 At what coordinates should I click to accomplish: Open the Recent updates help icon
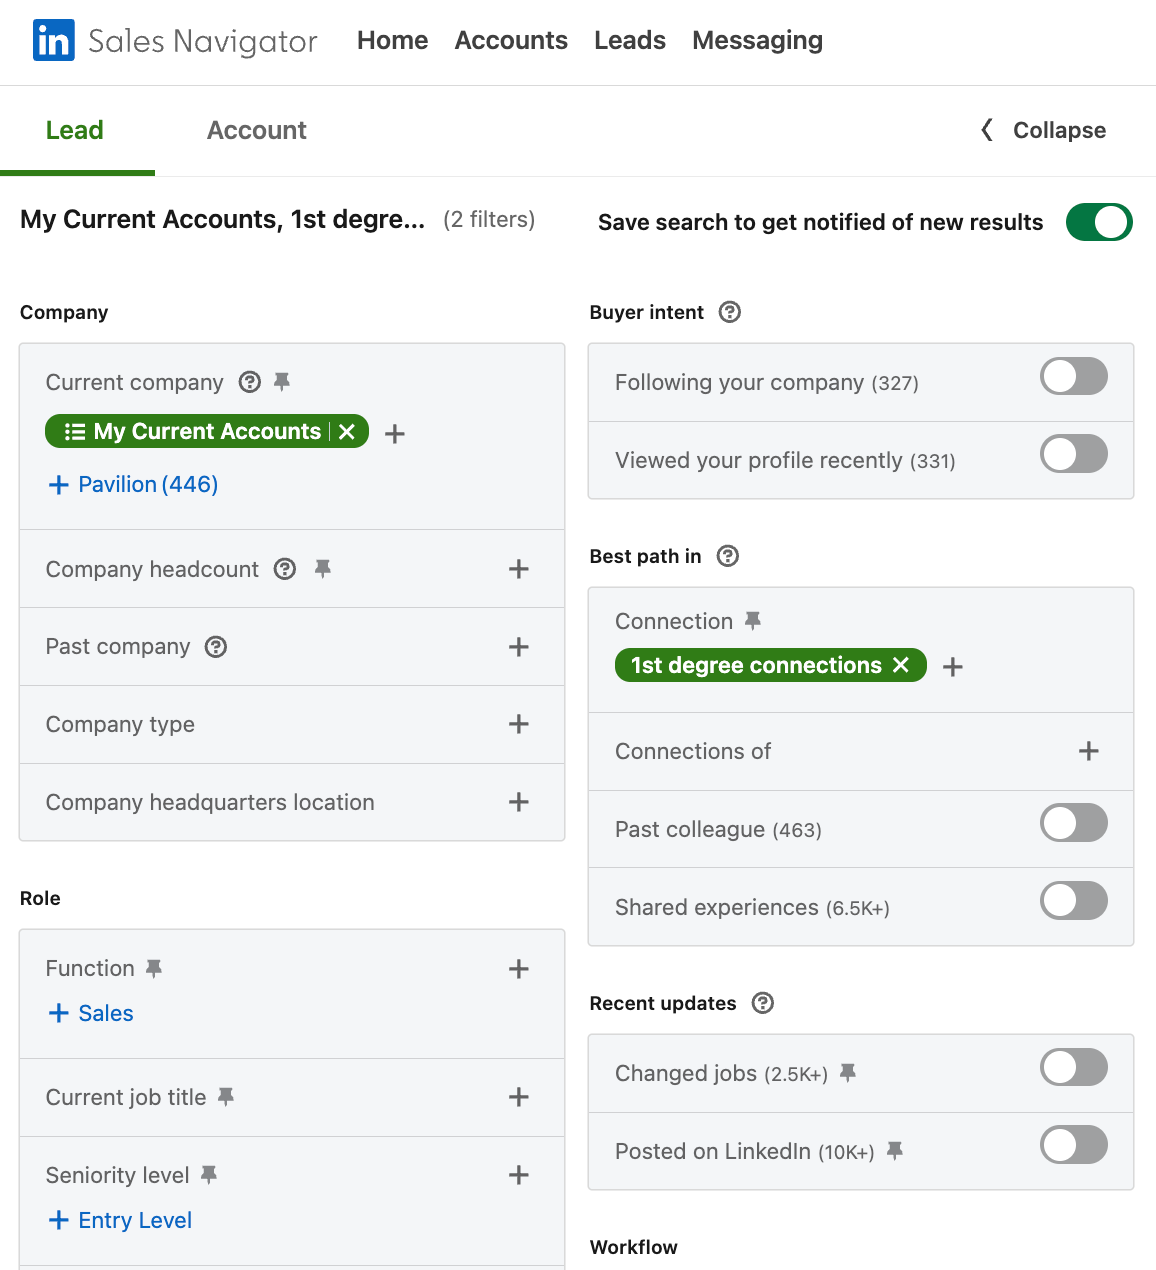[x=763, y=1003]
